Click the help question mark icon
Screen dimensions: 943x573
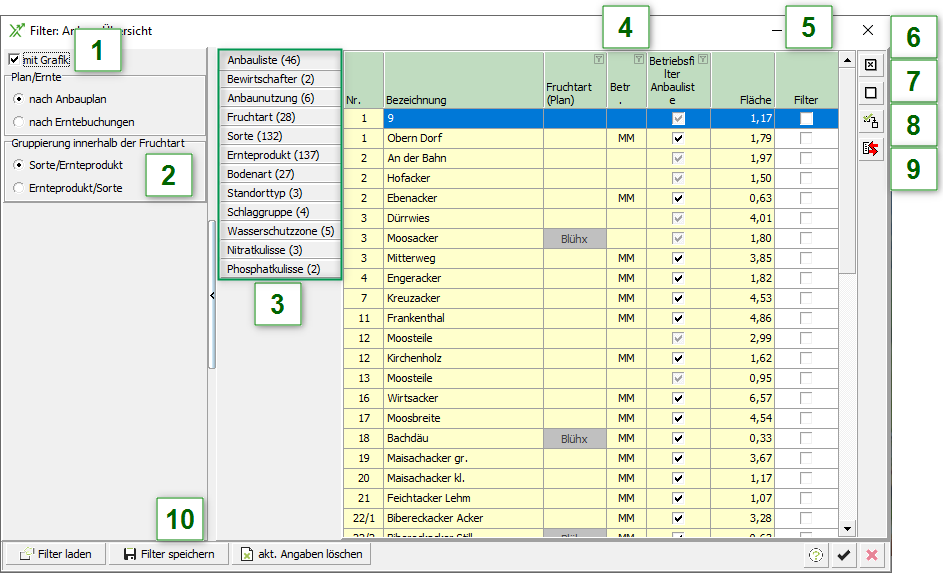point(817,555)
